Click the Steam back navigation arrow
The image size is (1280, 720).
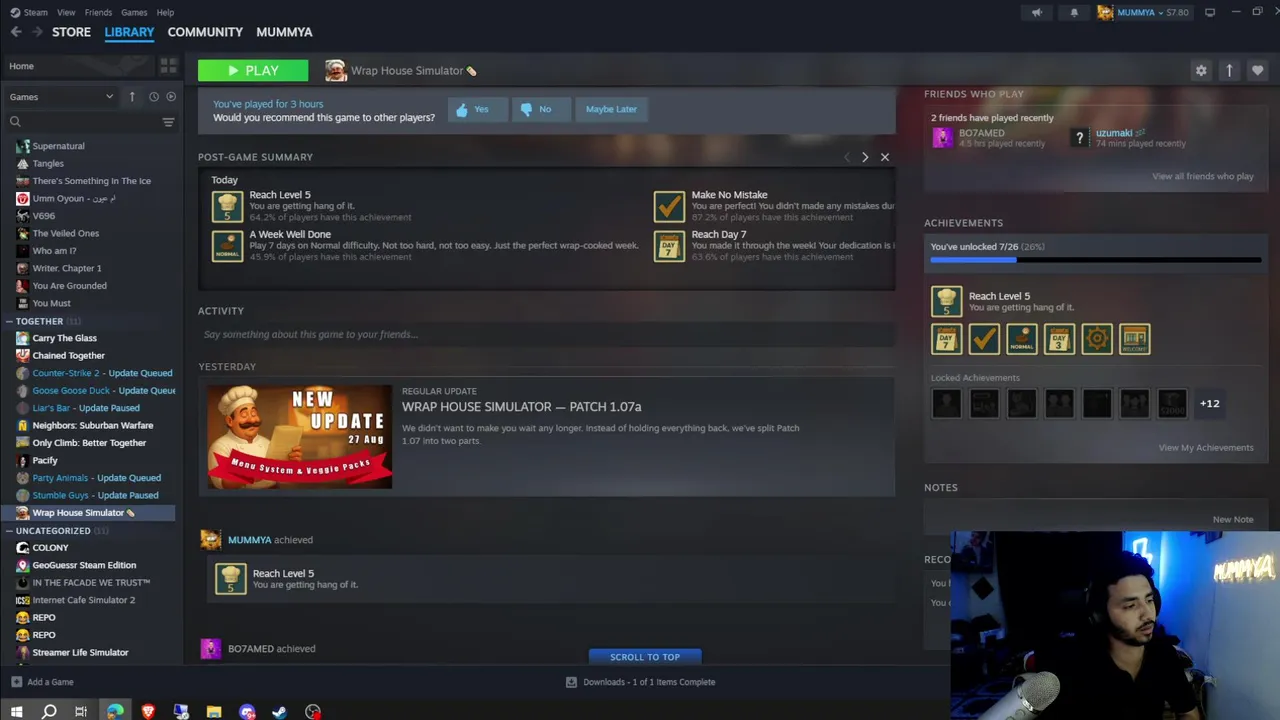click(16, 32)
